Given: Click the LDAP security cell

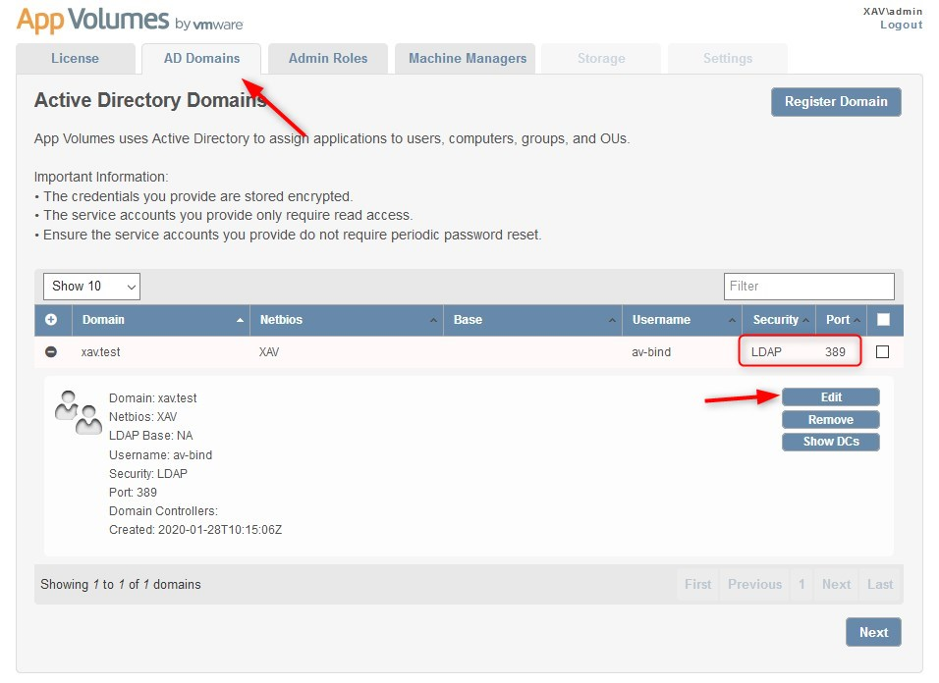Looking at the screenshot, I should (x=766, y=352).
